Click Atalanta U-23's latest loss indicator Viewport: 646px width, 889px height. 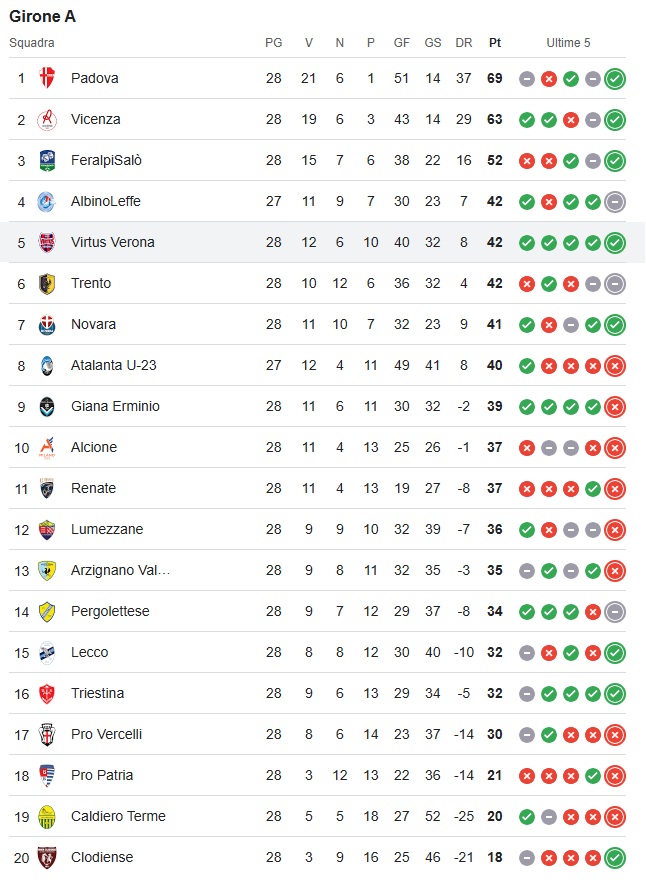tap(615, 366)
